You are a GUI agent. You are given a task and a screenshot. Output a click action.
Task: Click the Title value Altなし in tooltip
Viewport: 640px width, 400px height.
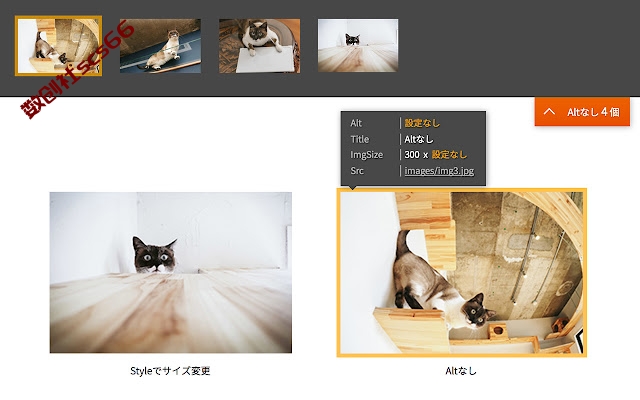(x=419, y=139)
